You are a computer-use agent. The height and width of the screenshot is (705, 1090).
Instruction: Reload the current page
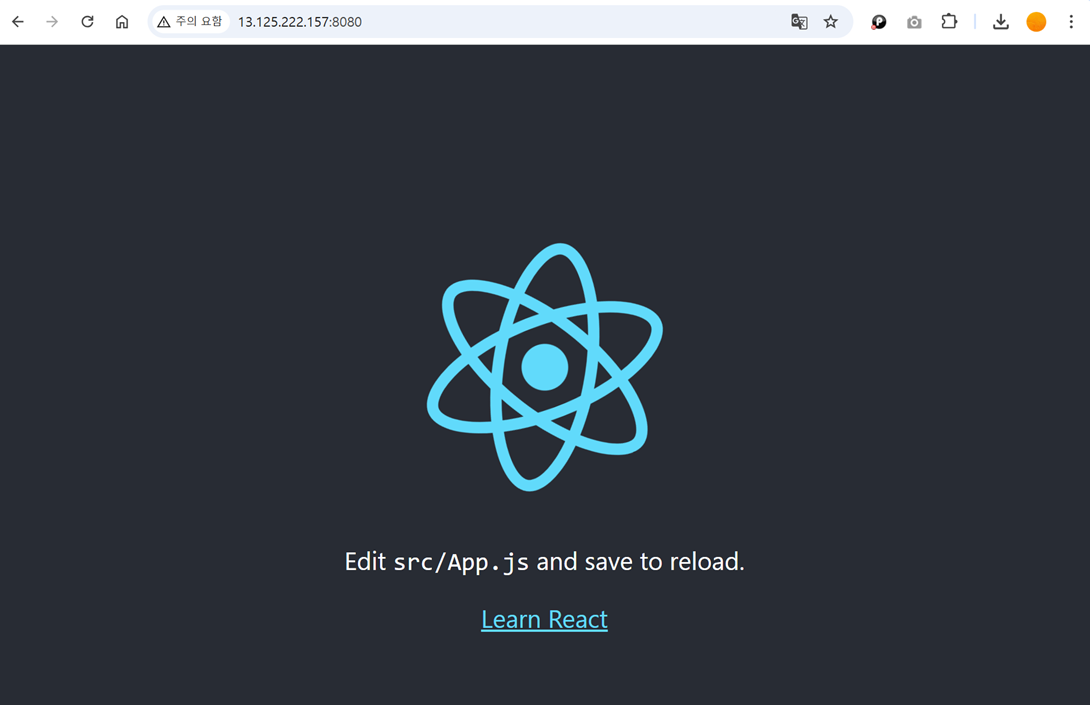click(87, 22)
